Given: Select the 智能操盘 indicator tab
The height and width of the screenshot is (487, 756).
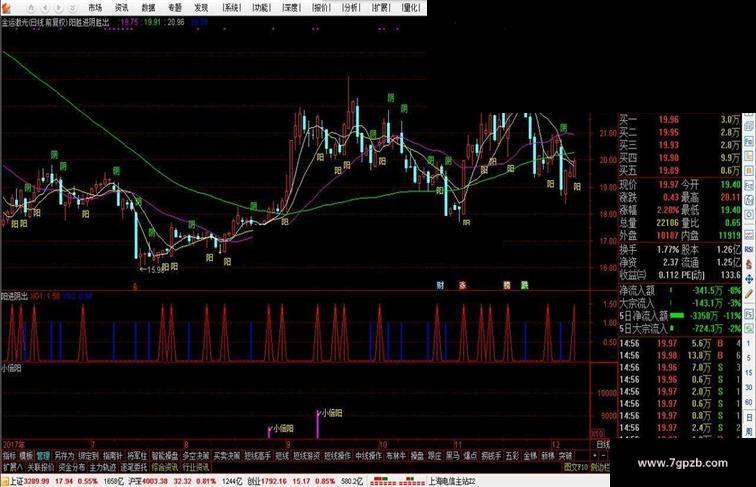Looking at the screenshot, I should 165,456.
